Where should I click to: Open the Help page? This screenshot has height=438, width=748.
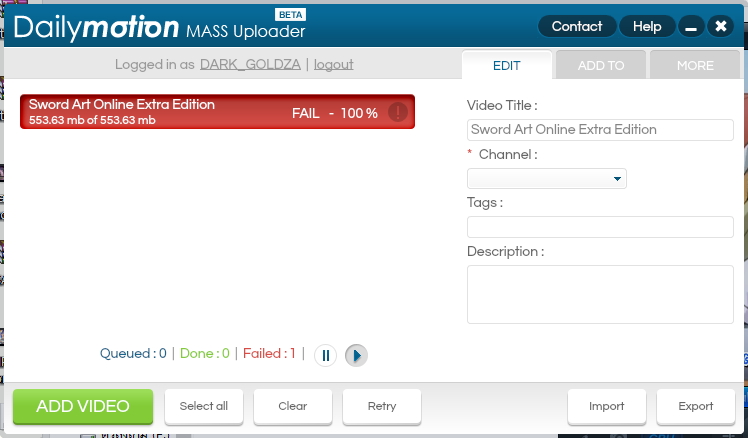coord(647,26)
